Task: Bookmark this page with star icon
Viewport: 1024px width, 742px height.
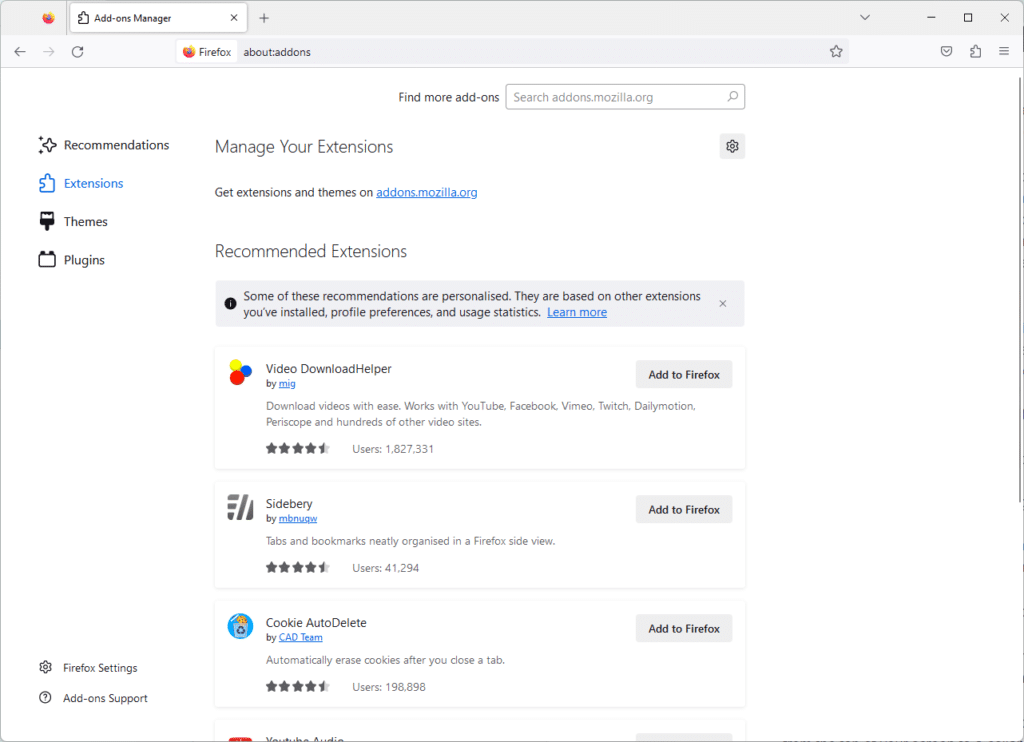Action: 836,52
